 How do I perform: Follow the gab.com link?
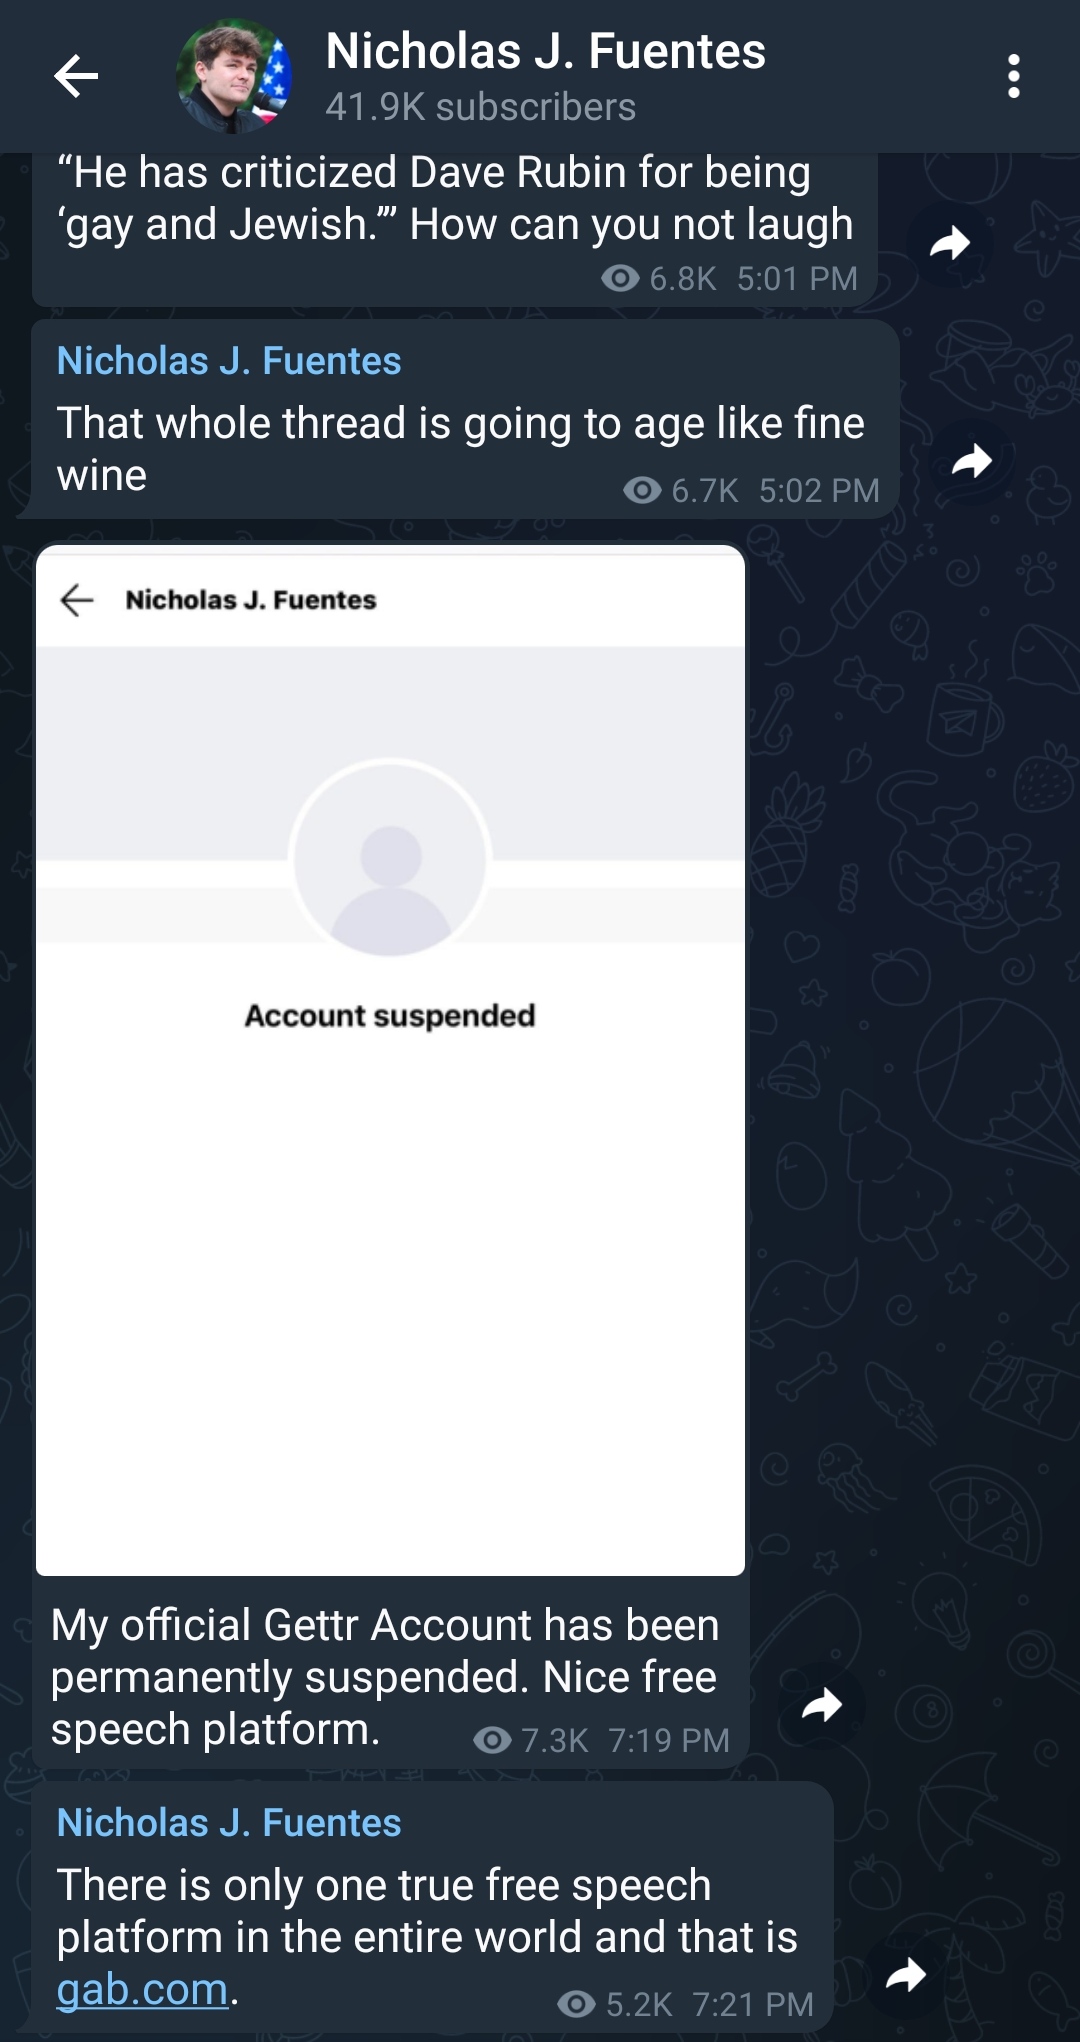[x=142, y=1990]
